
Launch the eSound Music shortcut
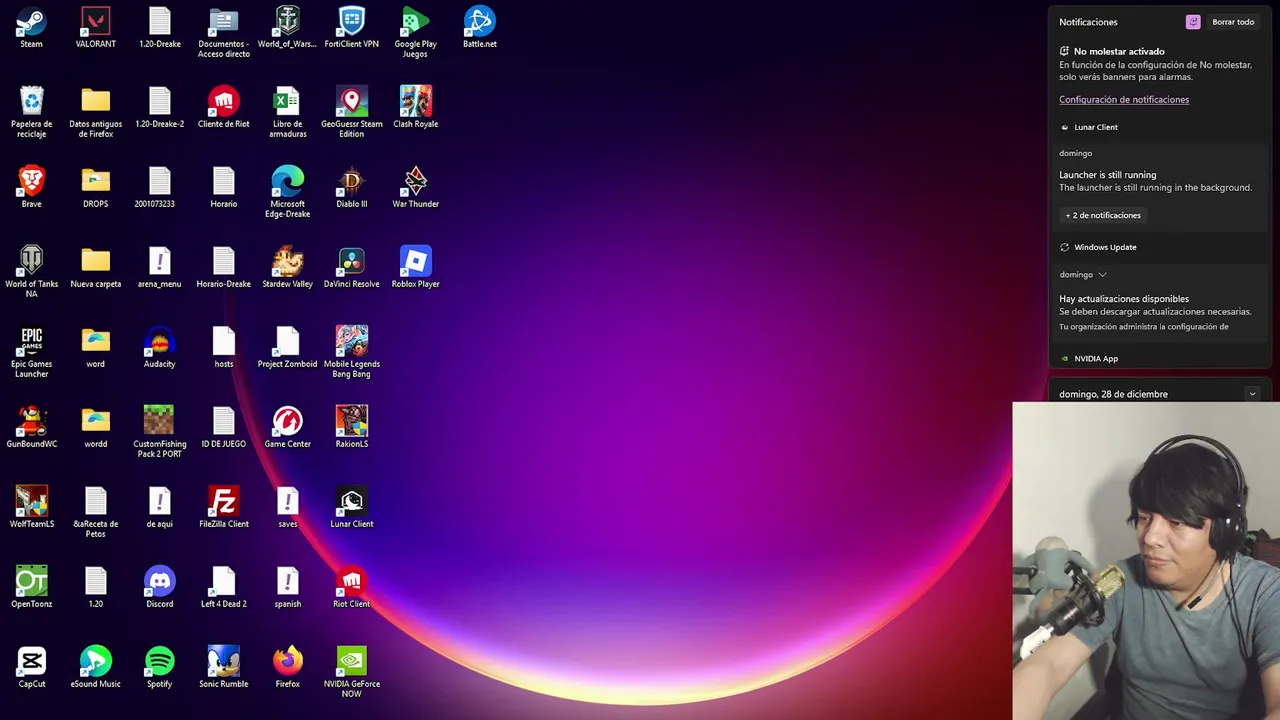click(95, 668)
